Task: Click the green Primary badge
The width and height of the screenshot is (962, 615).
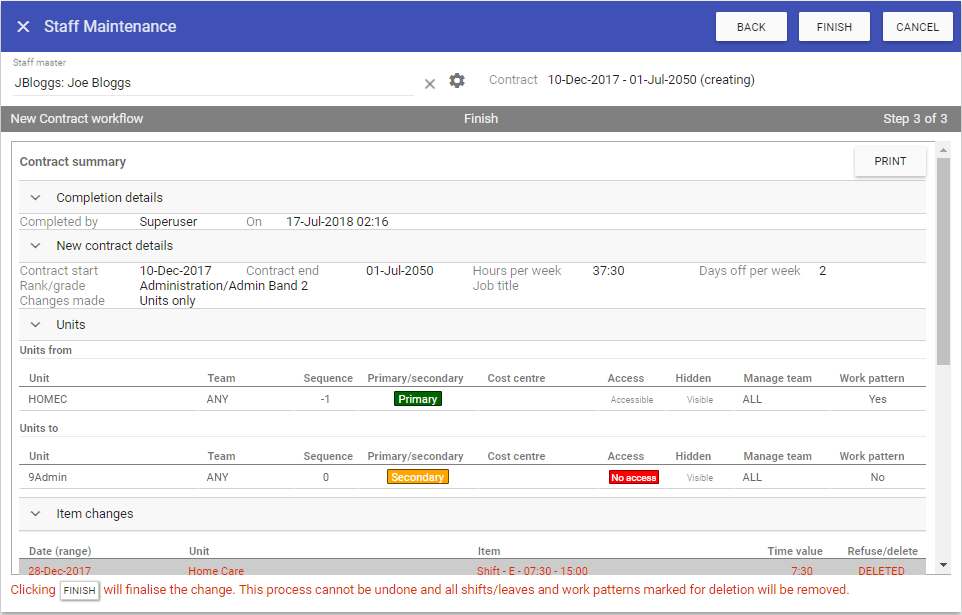Action: [x=417, y=399]
